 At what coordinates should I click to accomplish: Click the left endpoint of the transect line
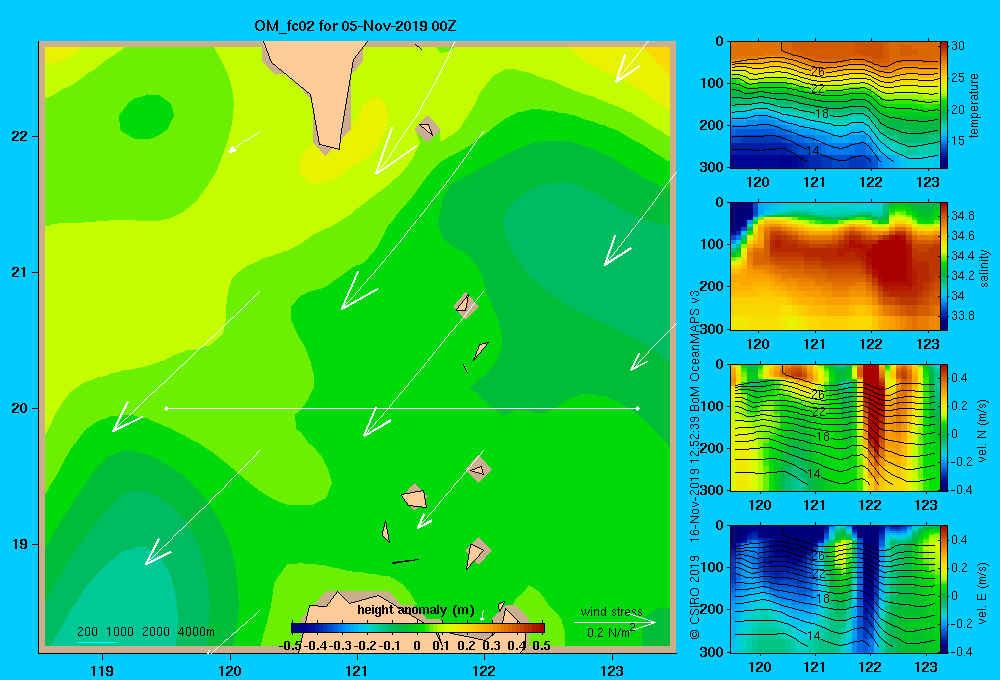[x=166, y=408]
